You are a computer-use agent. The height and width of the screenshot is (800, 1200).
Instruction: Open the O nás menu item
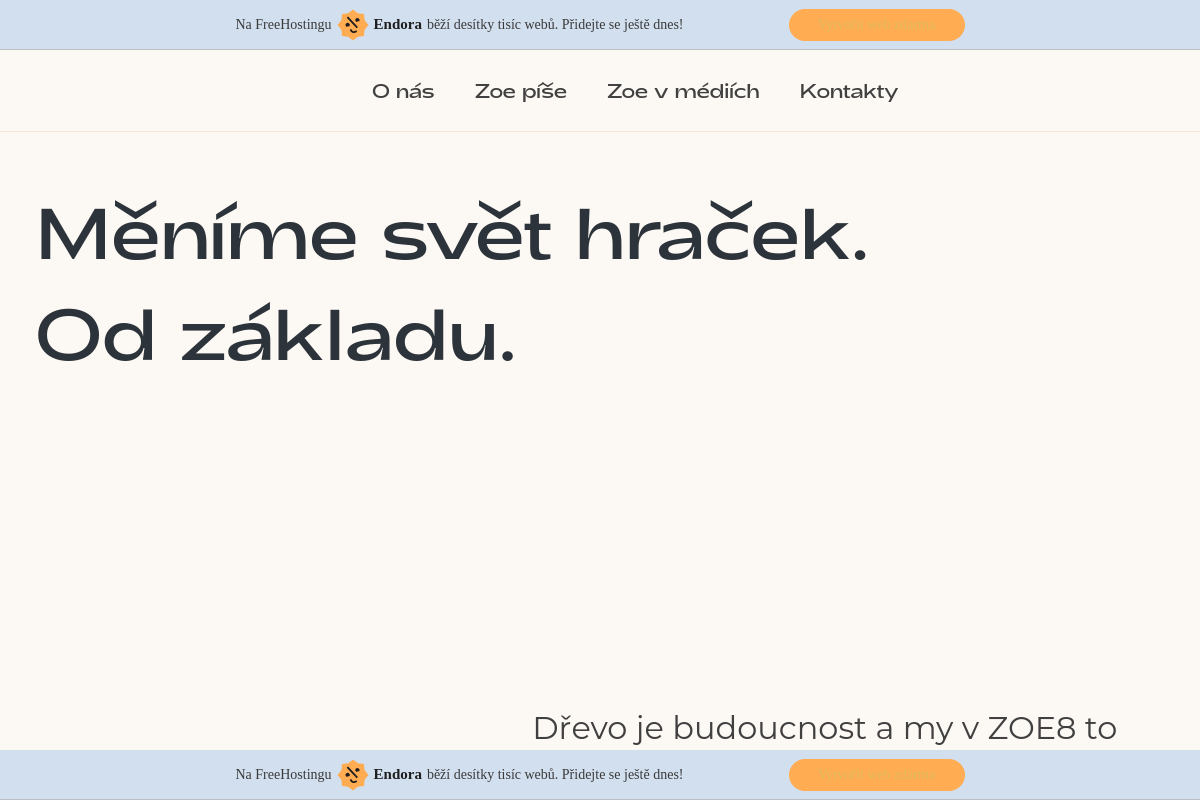[403, 92]
